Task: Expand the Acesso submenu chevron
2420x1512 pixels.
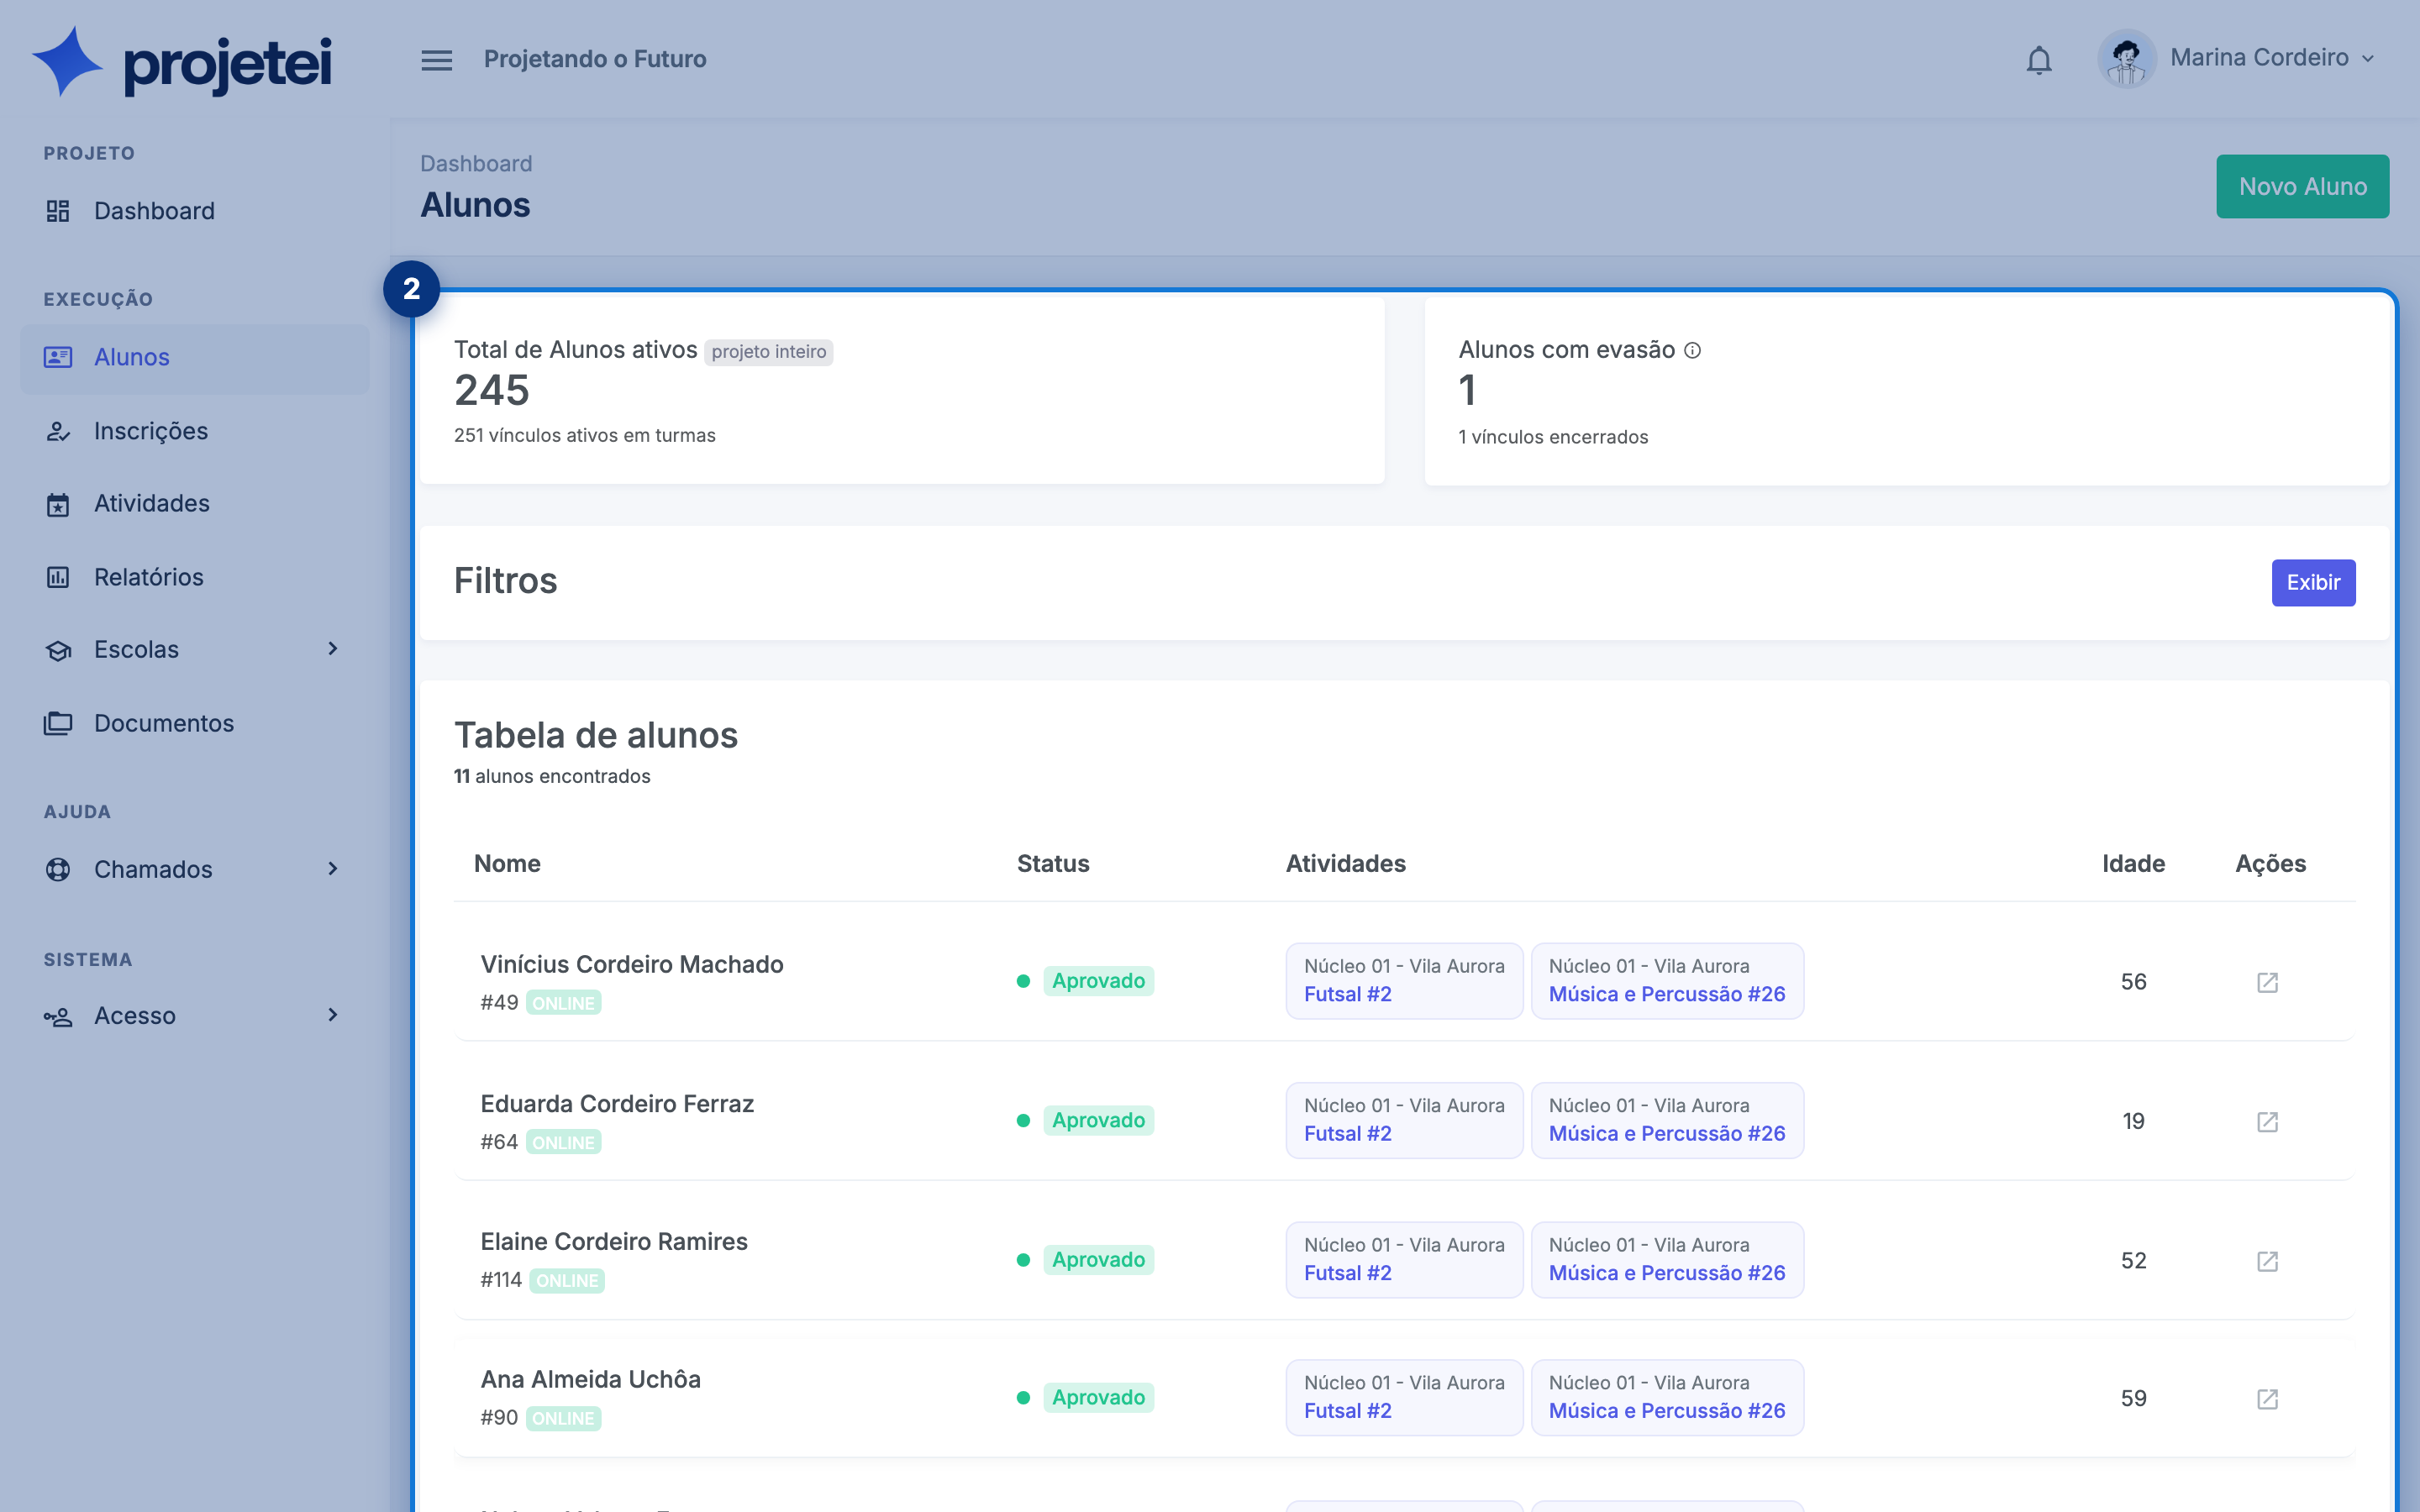Action: click(333, 1015)
